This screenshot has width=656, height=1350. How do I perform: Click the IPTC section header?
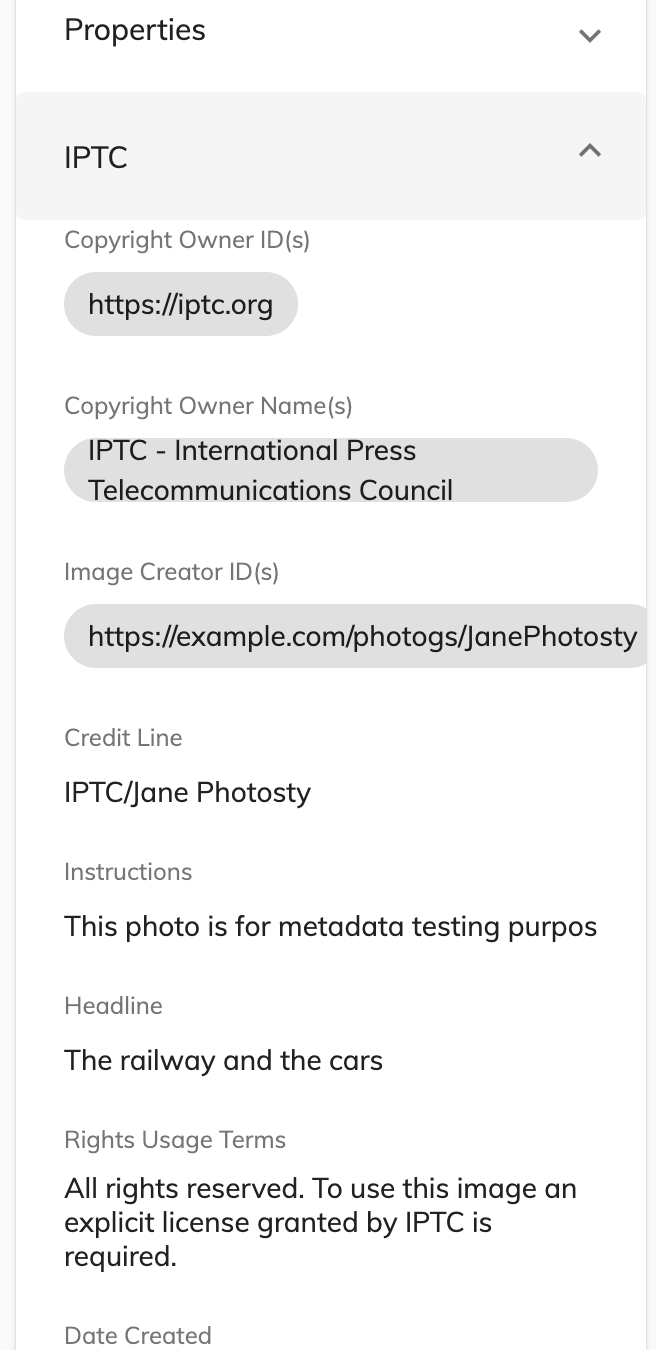coord(95,157)
